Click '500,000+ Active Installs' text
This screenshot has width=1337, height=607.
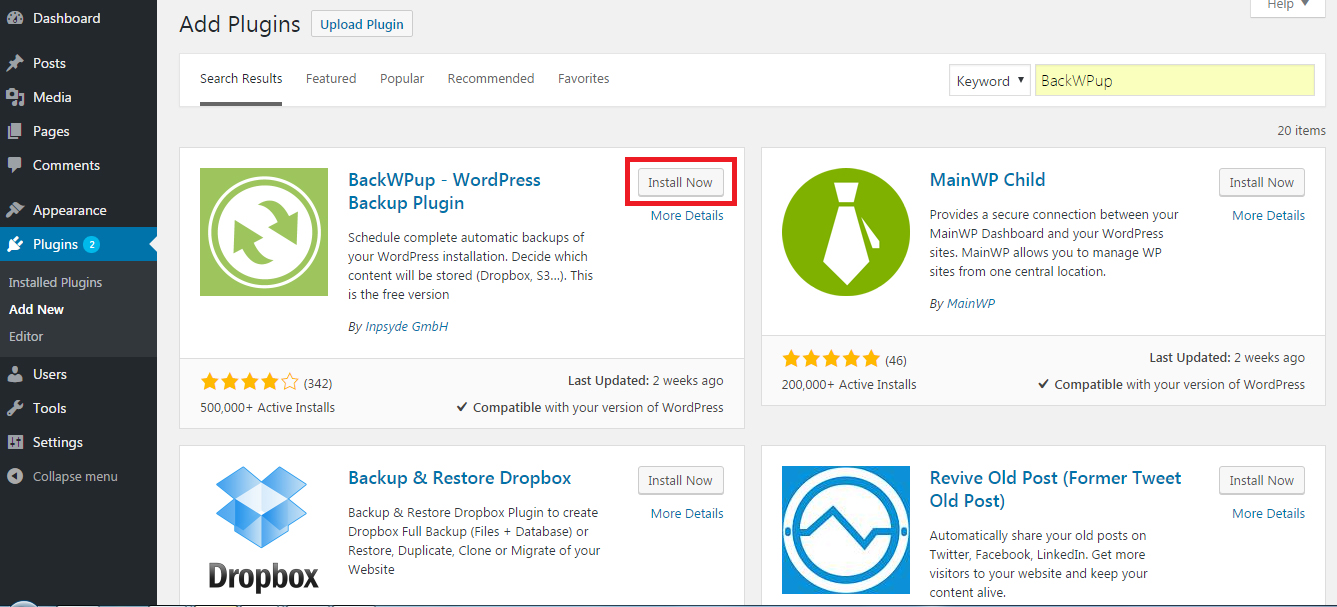(268, 408)
